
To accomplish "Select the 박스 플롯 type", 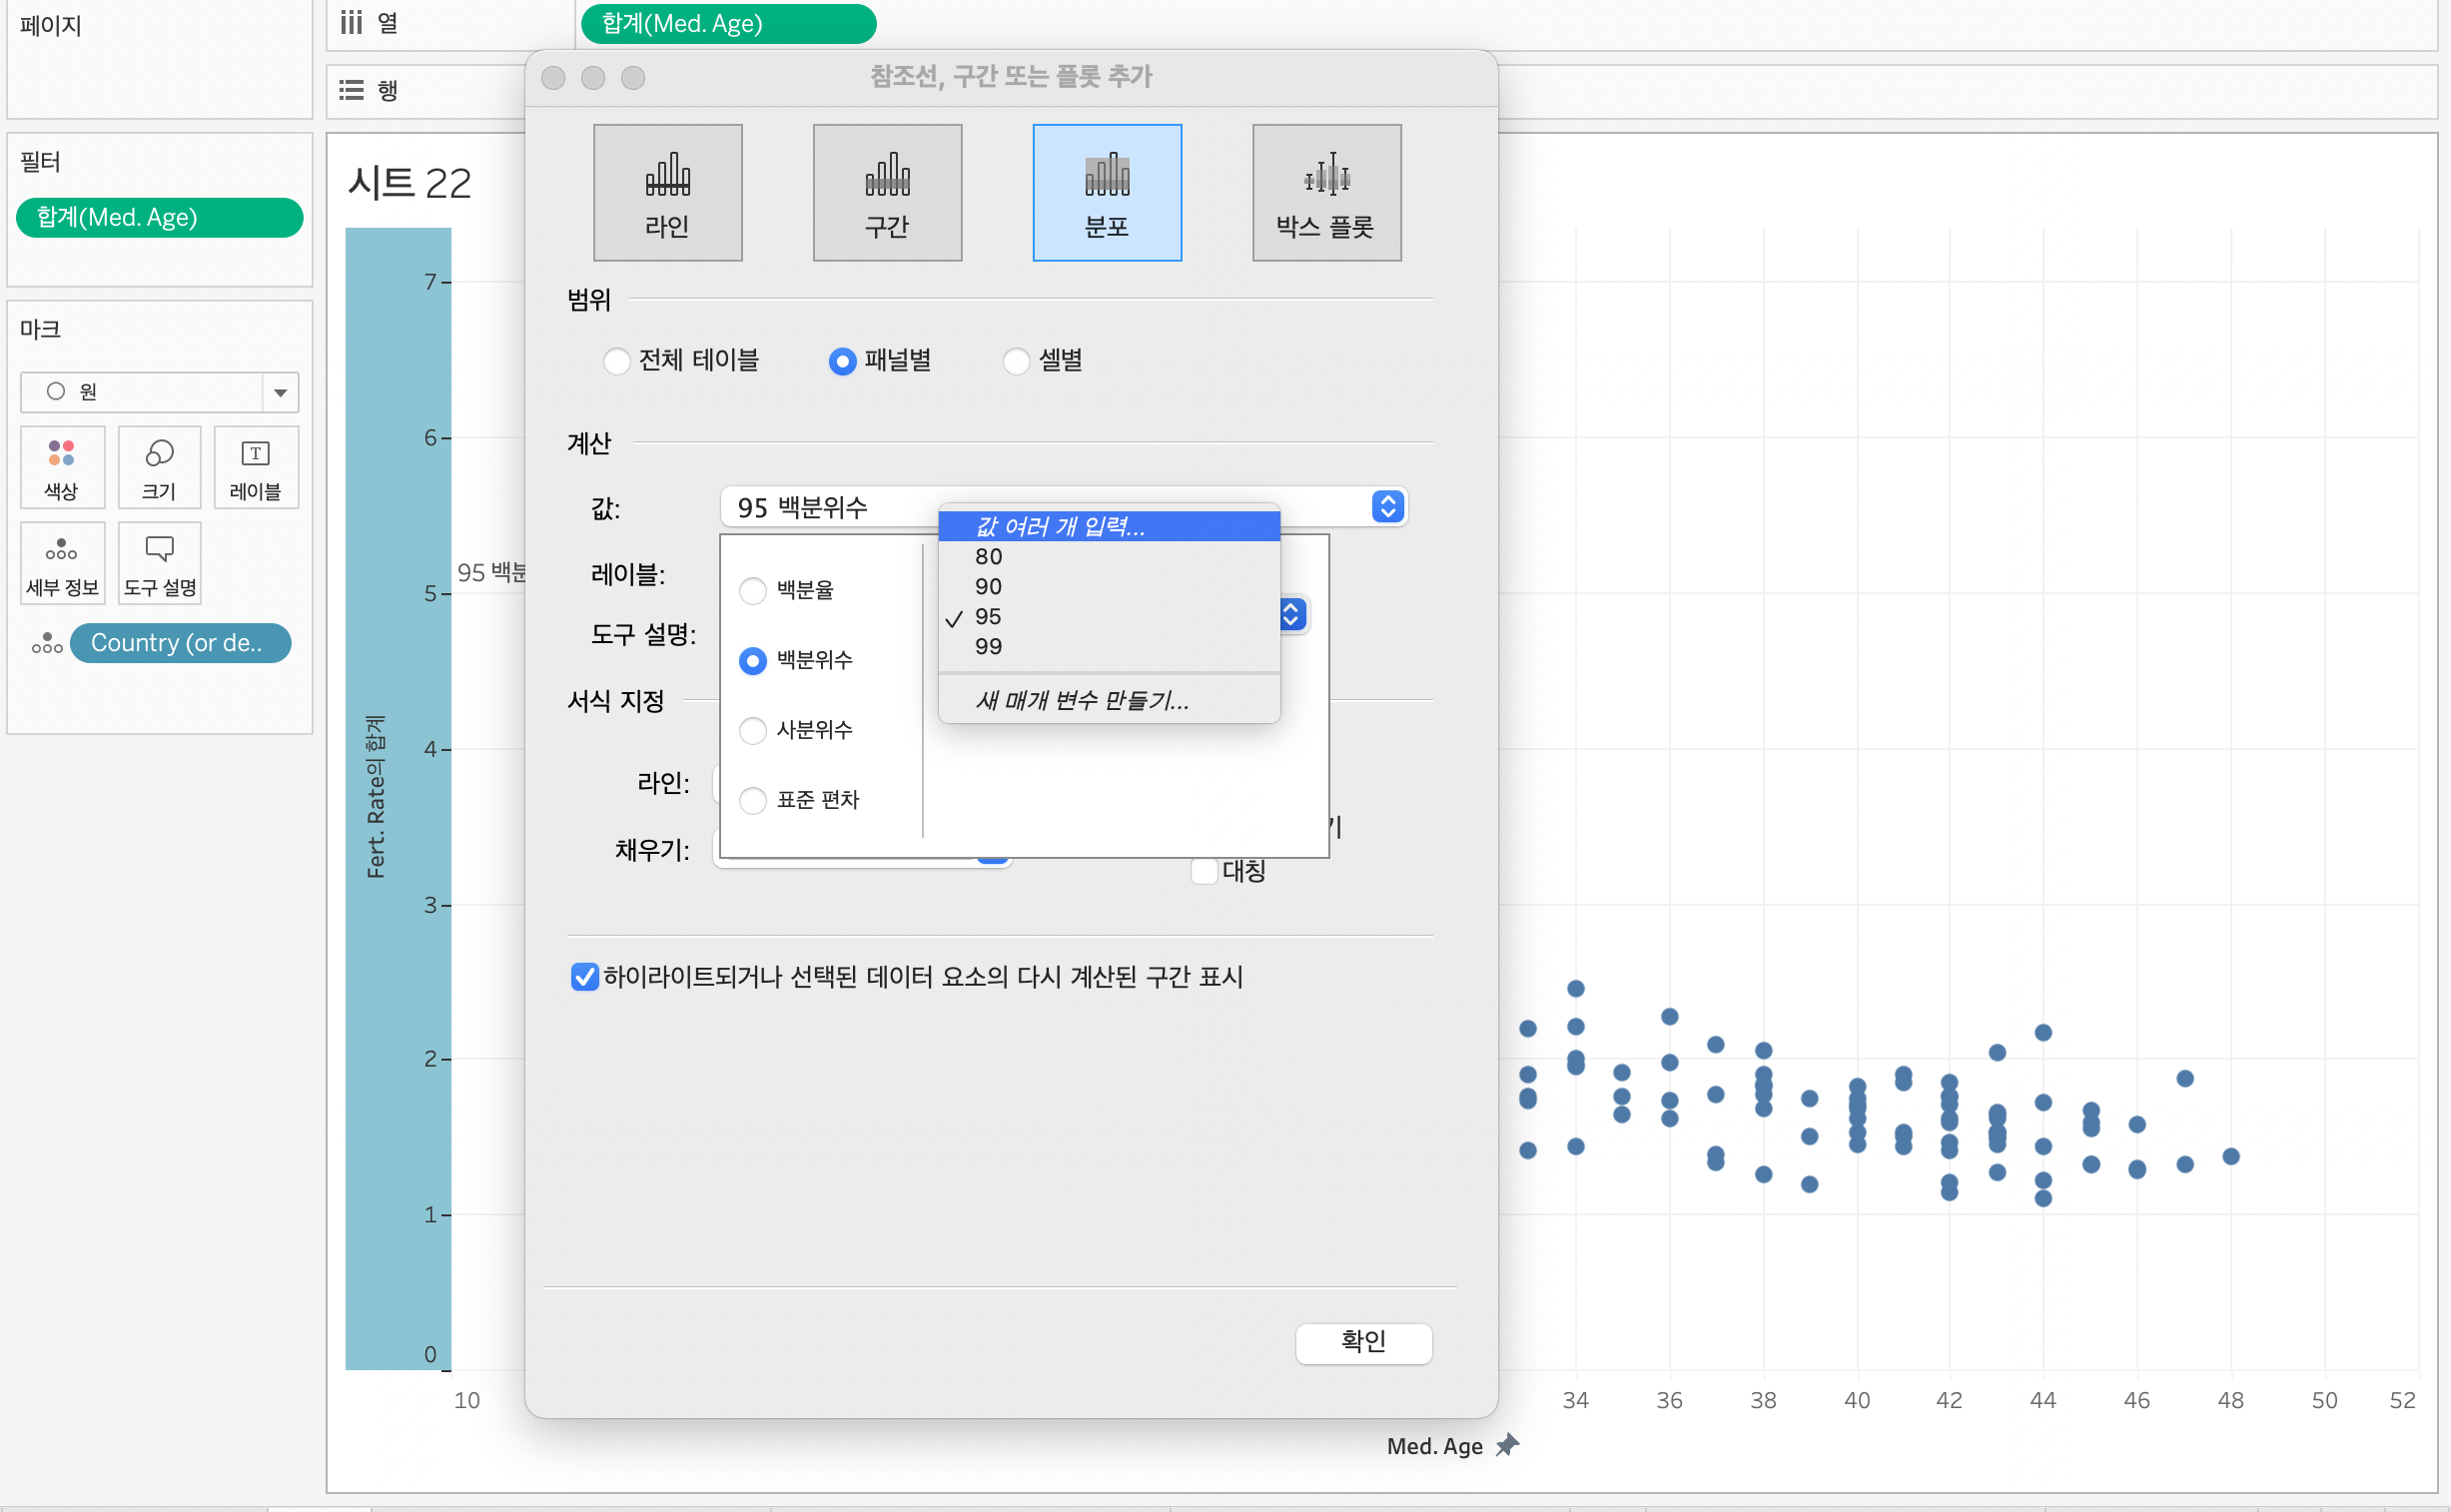I will 1326,192.
